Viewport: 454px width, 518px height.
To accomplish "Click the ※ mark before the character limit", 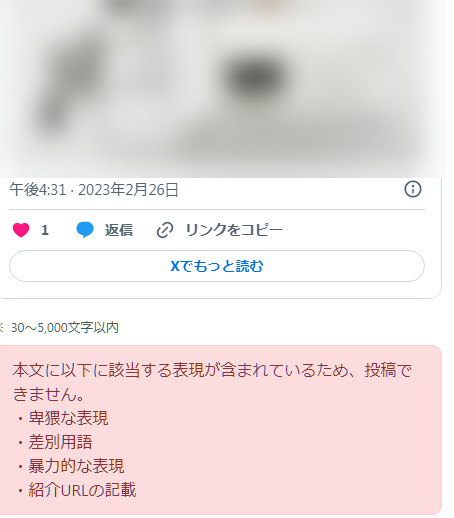I will (1, 328).
